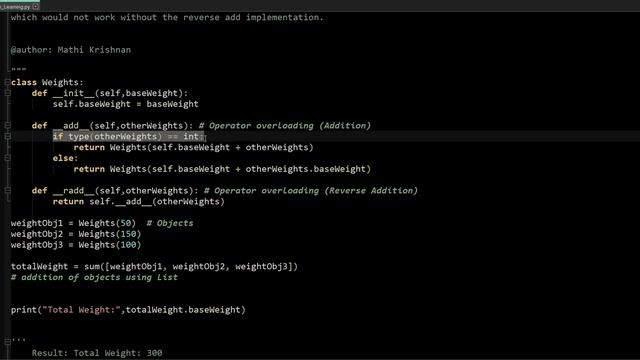
Task: Click comment "Operator overloading (Reverse Addition)"
Action: [311, 191]
